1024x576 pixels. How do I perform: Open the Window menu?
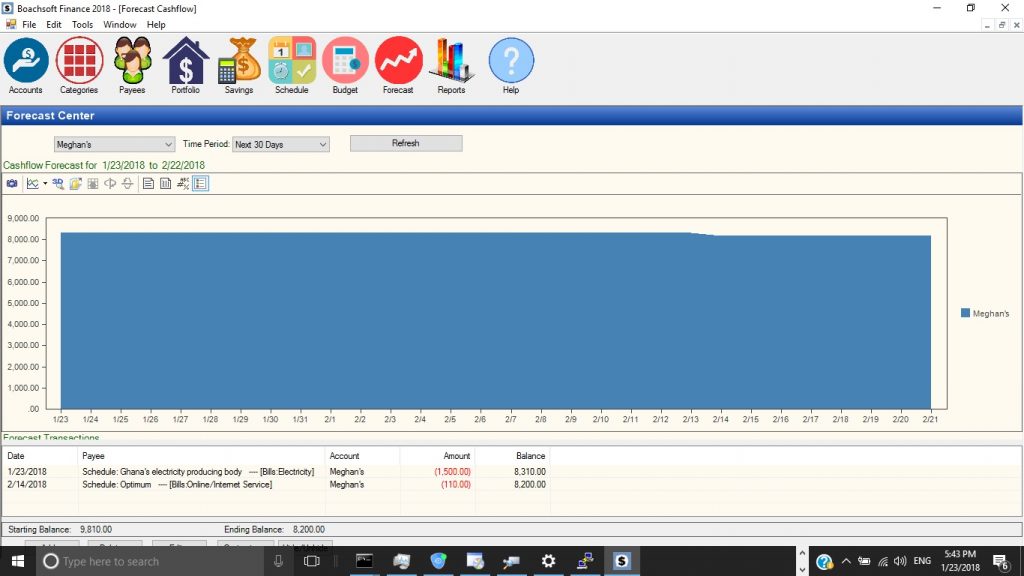pos(120,25)
